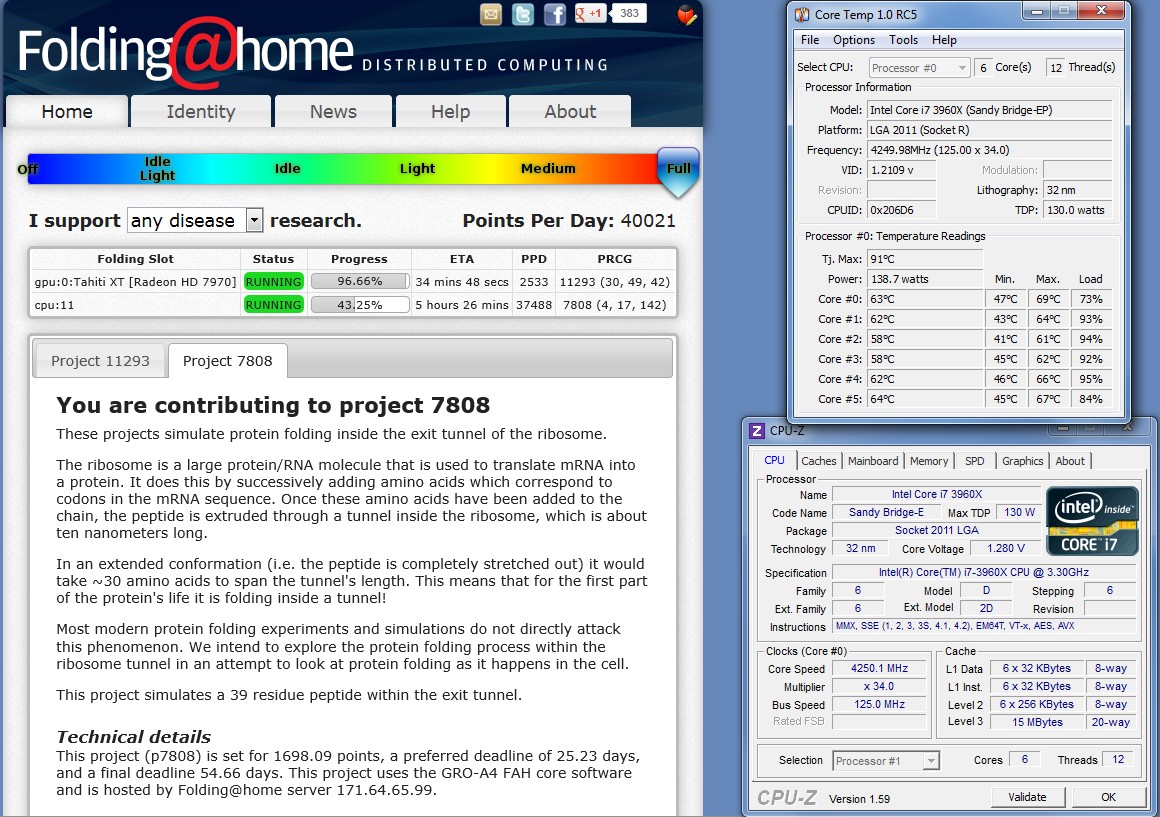Click the Google +1 button
Image resolution: width=1160 pixels, height=817 pixels.
click(590, 13)
